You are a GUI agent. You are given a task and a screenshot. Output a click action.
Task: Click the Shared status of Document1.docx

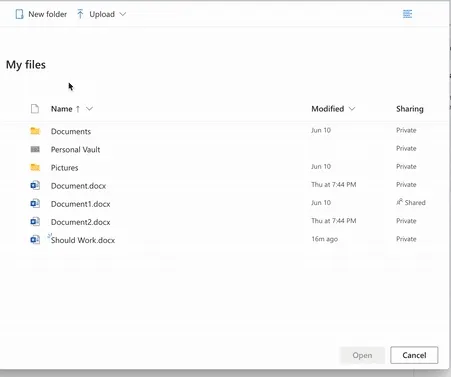(x=415, y=203)
